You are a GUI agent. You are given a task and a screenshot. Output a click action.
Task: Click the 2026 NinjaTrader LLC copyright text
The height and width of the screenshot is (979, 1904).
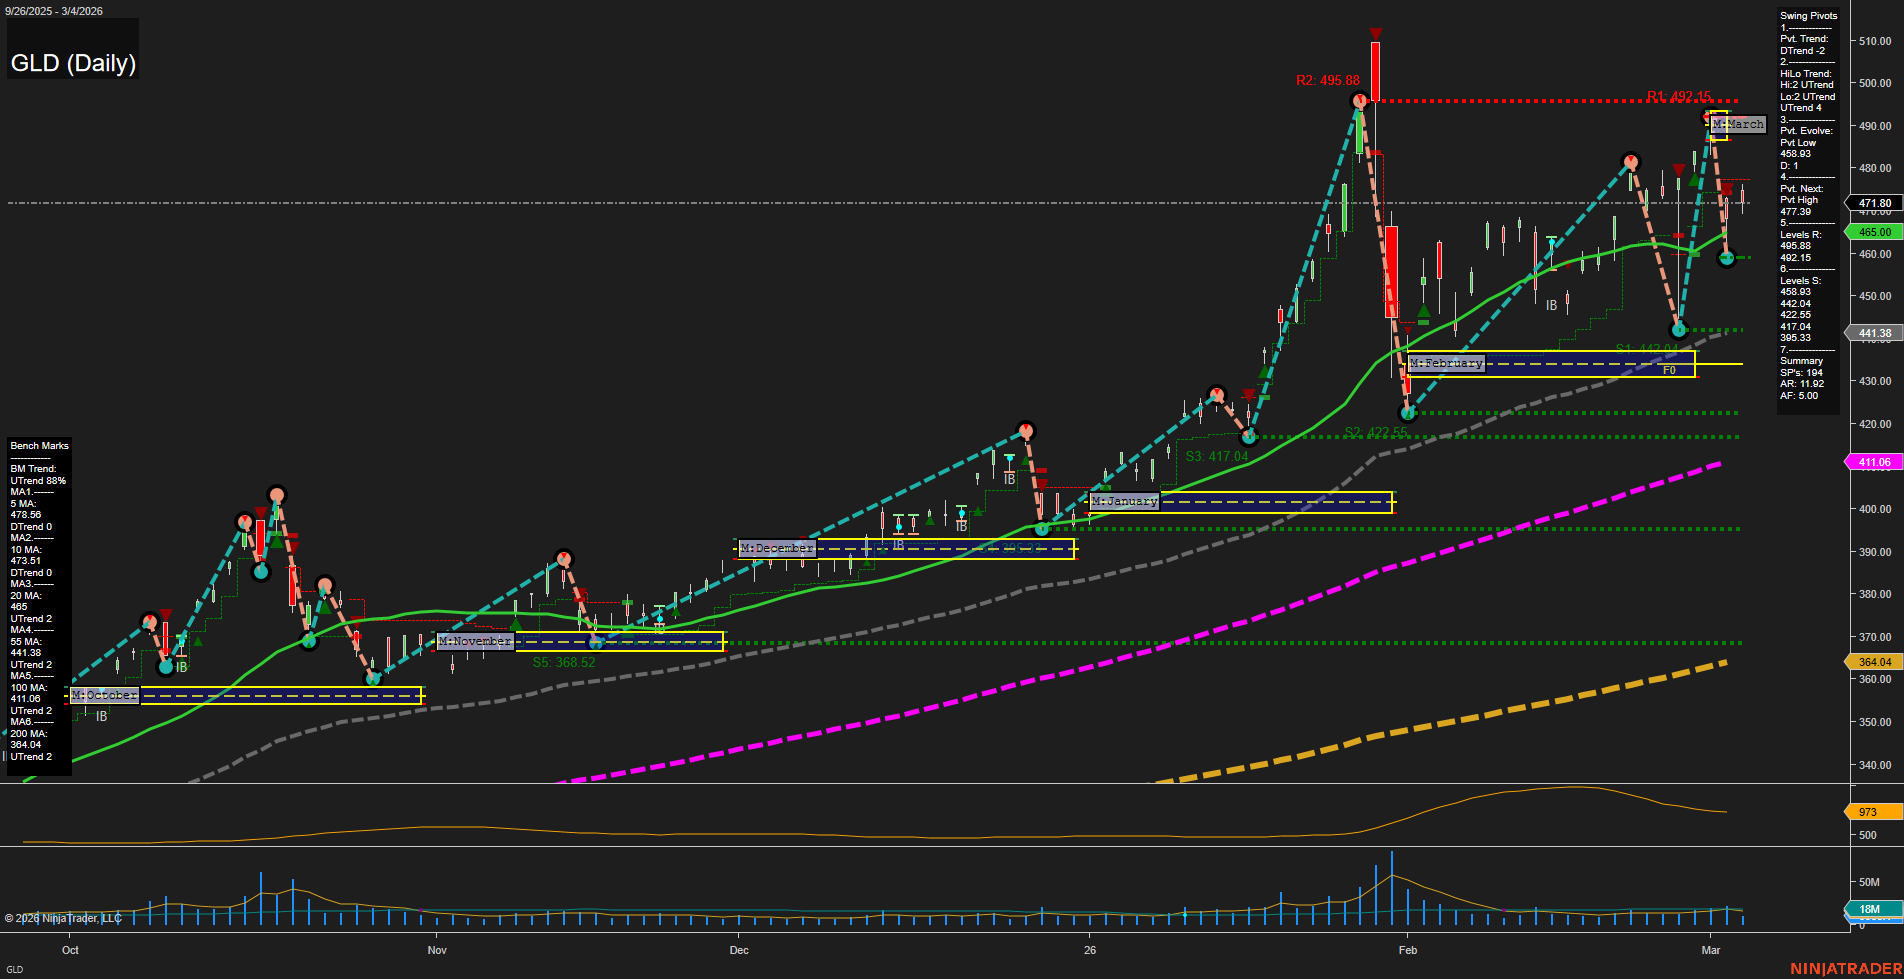point(64,919)
